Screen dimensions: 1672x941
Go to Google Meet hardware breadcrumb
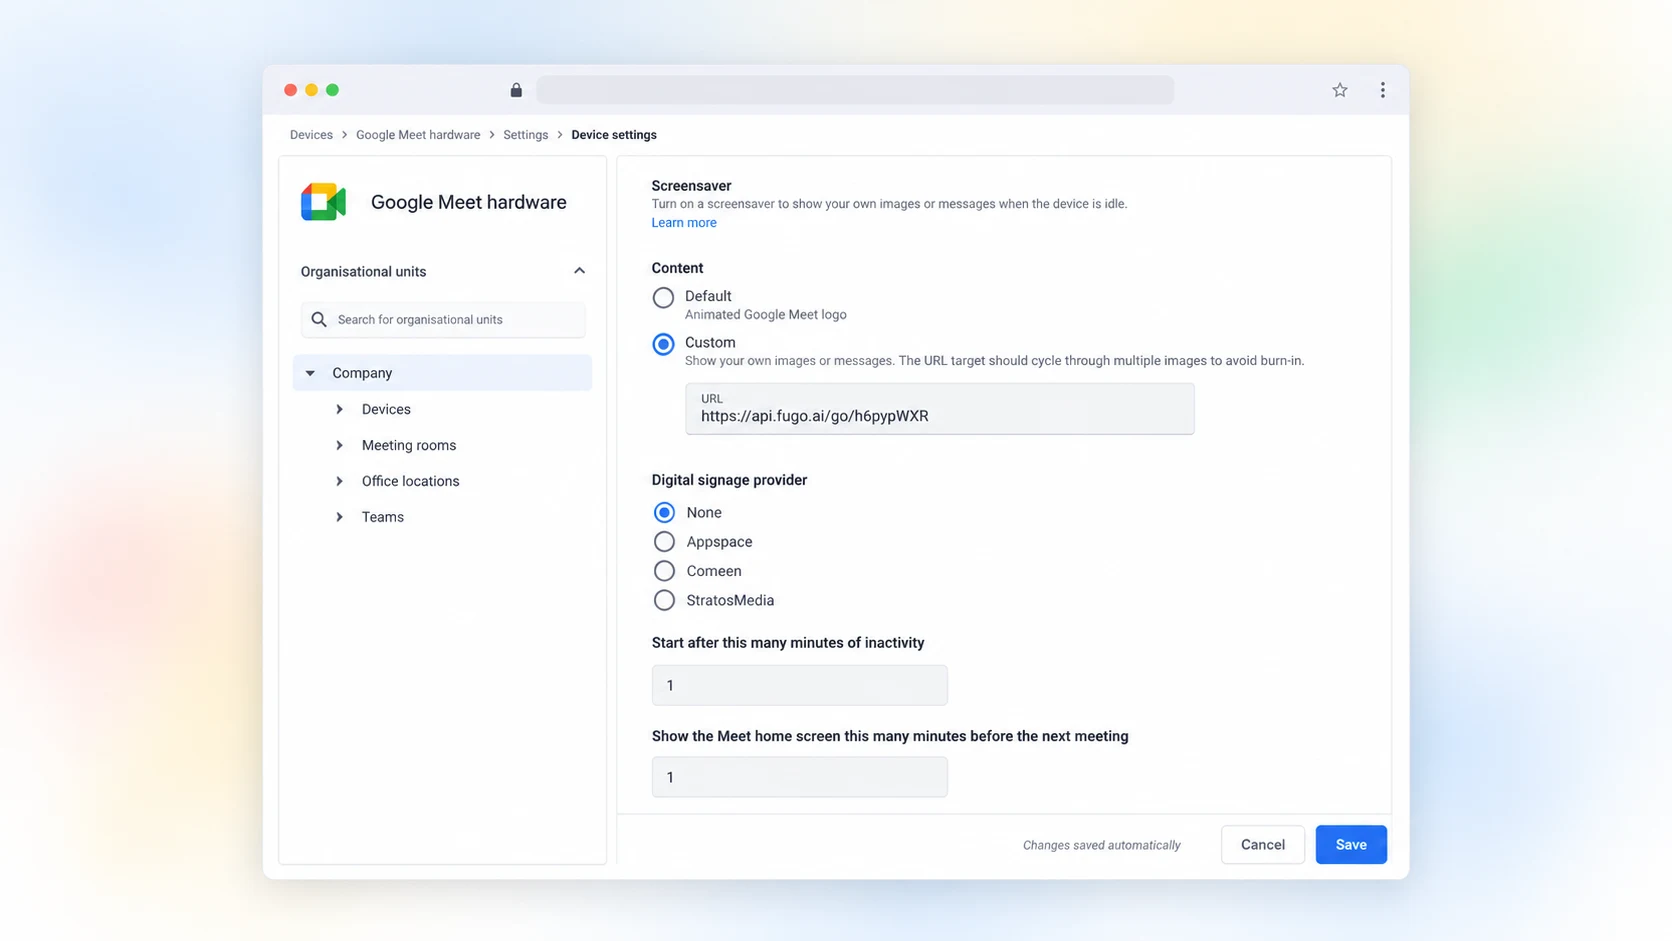tap(418, 135)
